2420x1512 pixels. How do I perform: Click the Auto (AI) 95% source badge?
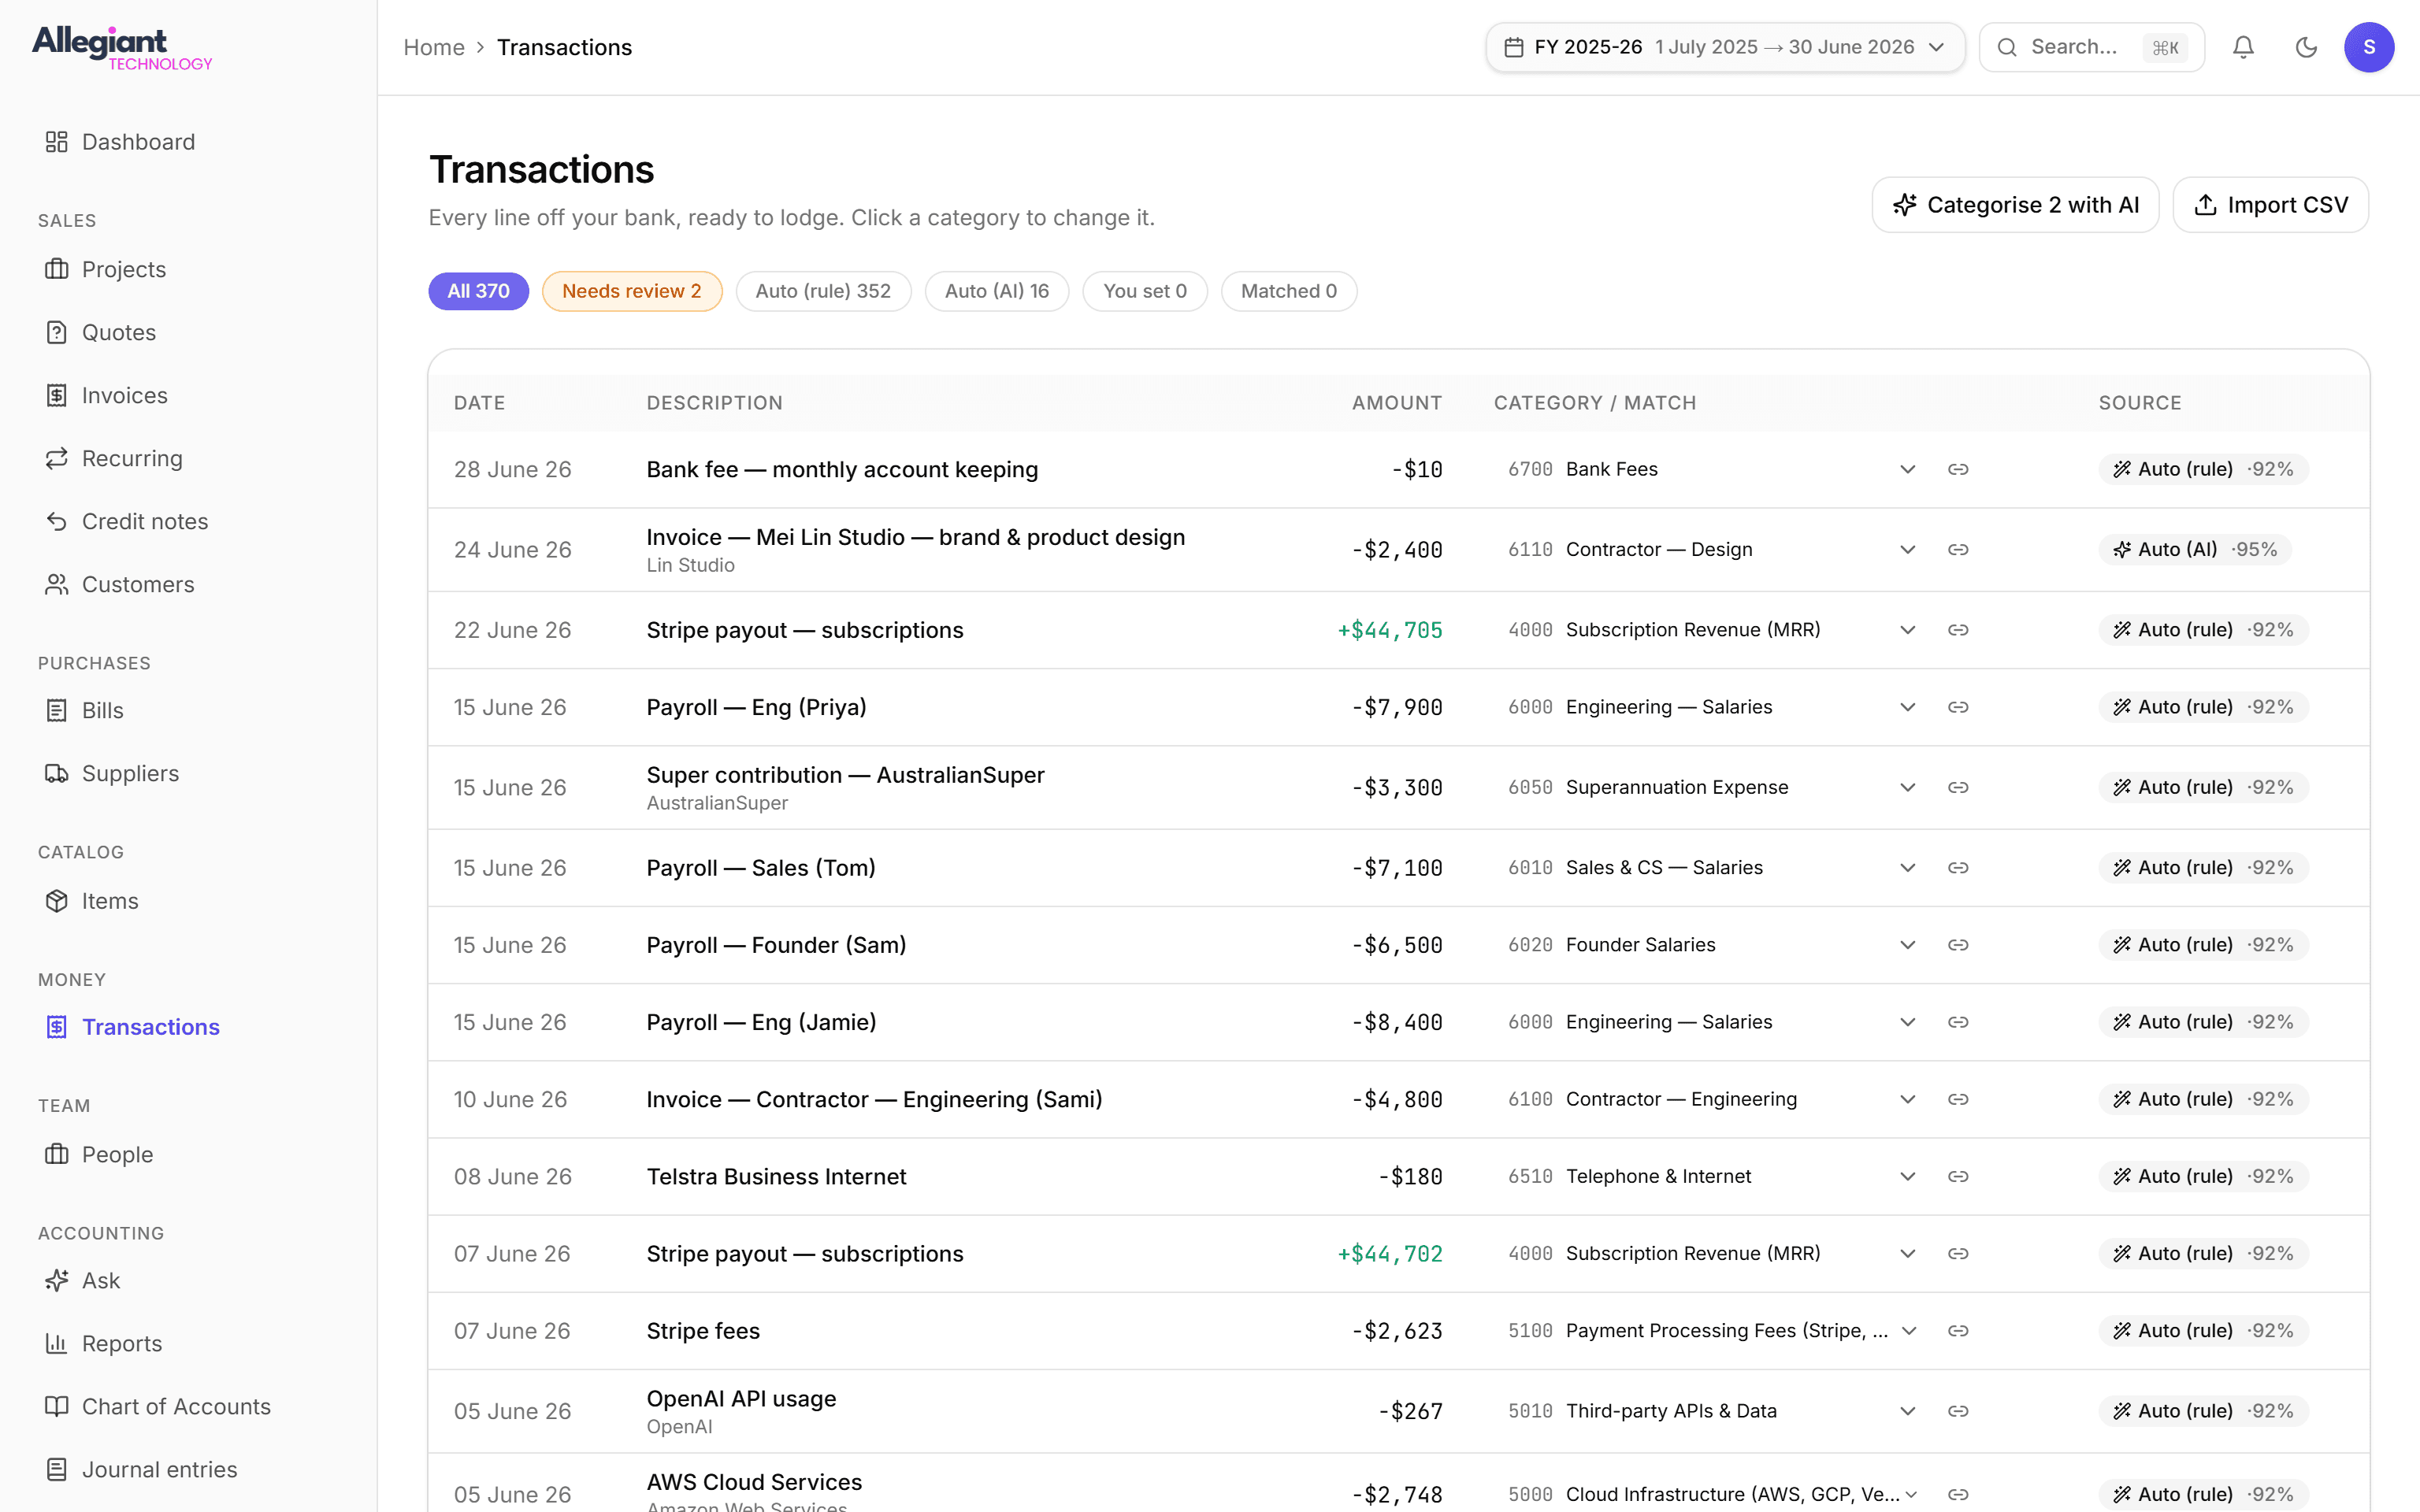point(2194,549)
